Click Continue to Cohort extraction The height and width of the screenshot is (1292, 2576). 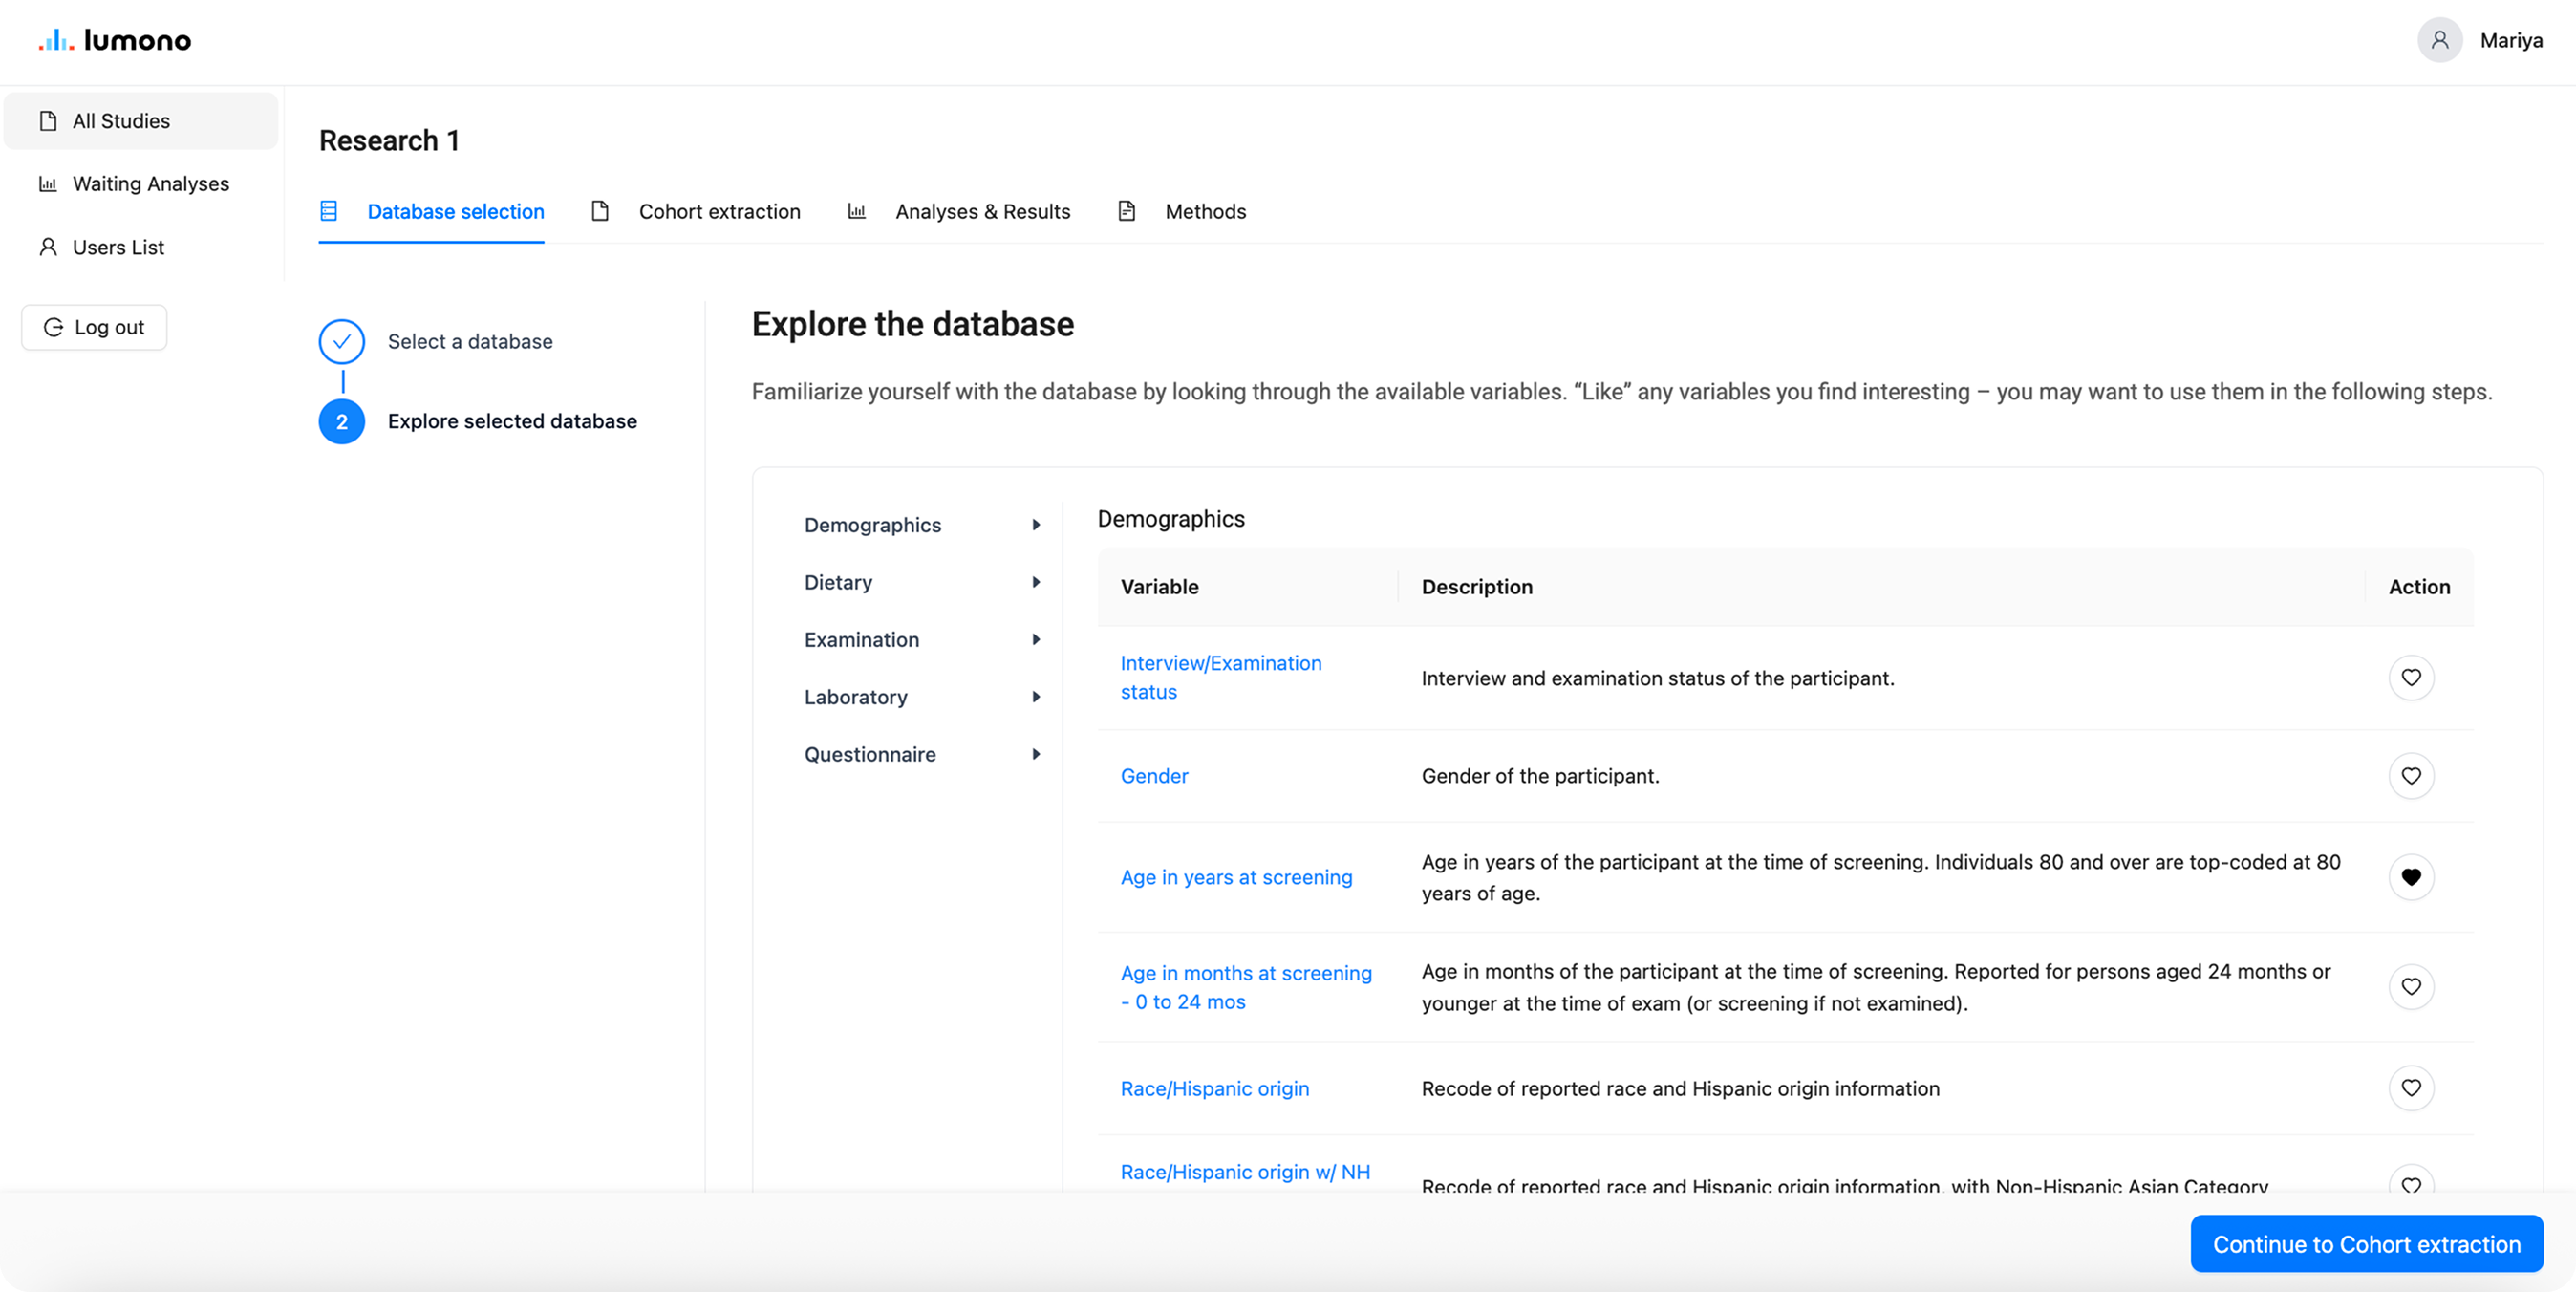(x=2365, y=1244)
